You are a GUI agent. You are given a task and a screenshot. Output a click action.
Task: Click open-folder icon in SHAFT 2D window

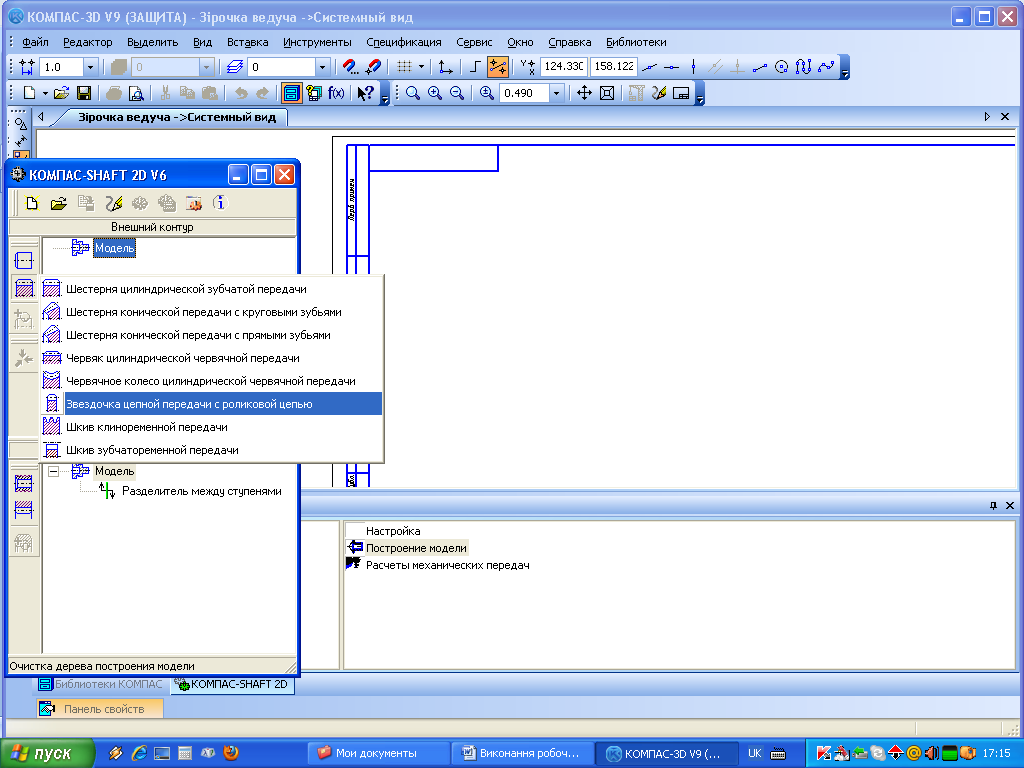click(x=58, y=204)
